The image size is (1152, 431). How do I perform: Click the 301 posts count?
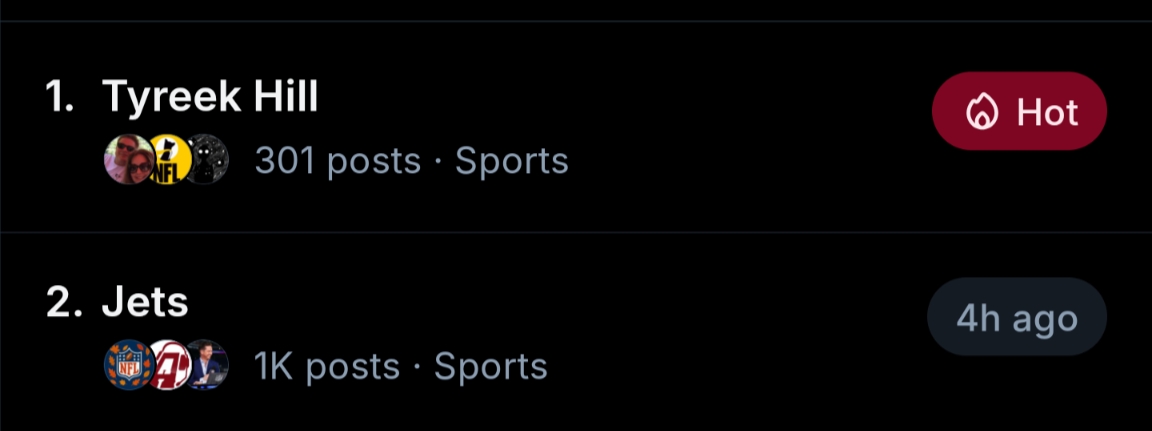point(338,161)
